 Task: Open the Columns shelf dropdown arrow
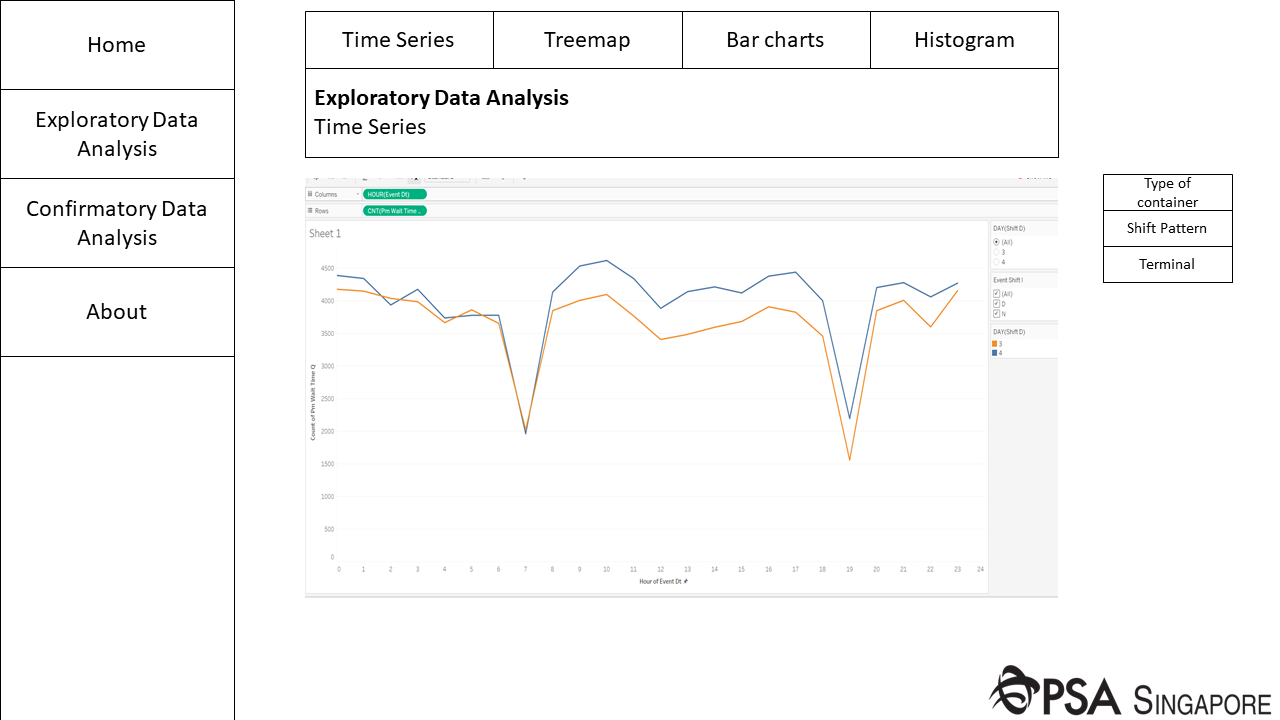click(x=357, y=194)
